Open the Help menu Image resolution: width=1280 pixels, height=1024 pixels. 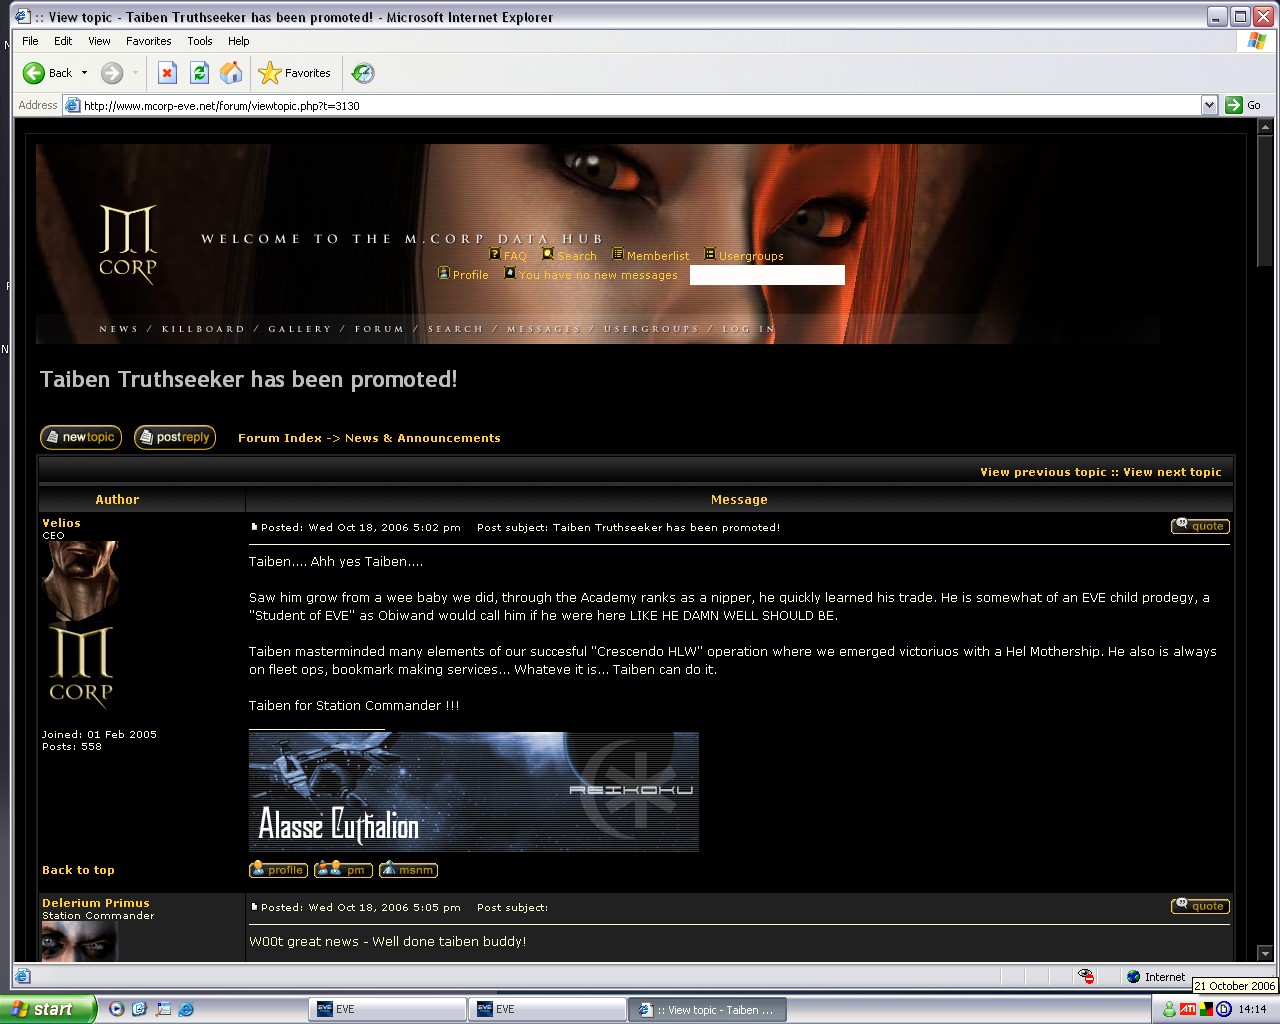238,41
